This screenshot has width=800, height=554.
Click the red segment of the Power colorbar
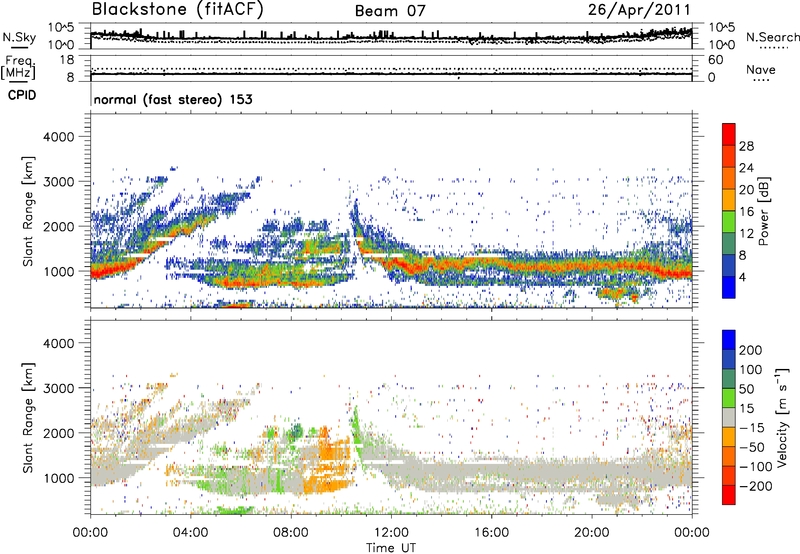(x=729, y=134)
